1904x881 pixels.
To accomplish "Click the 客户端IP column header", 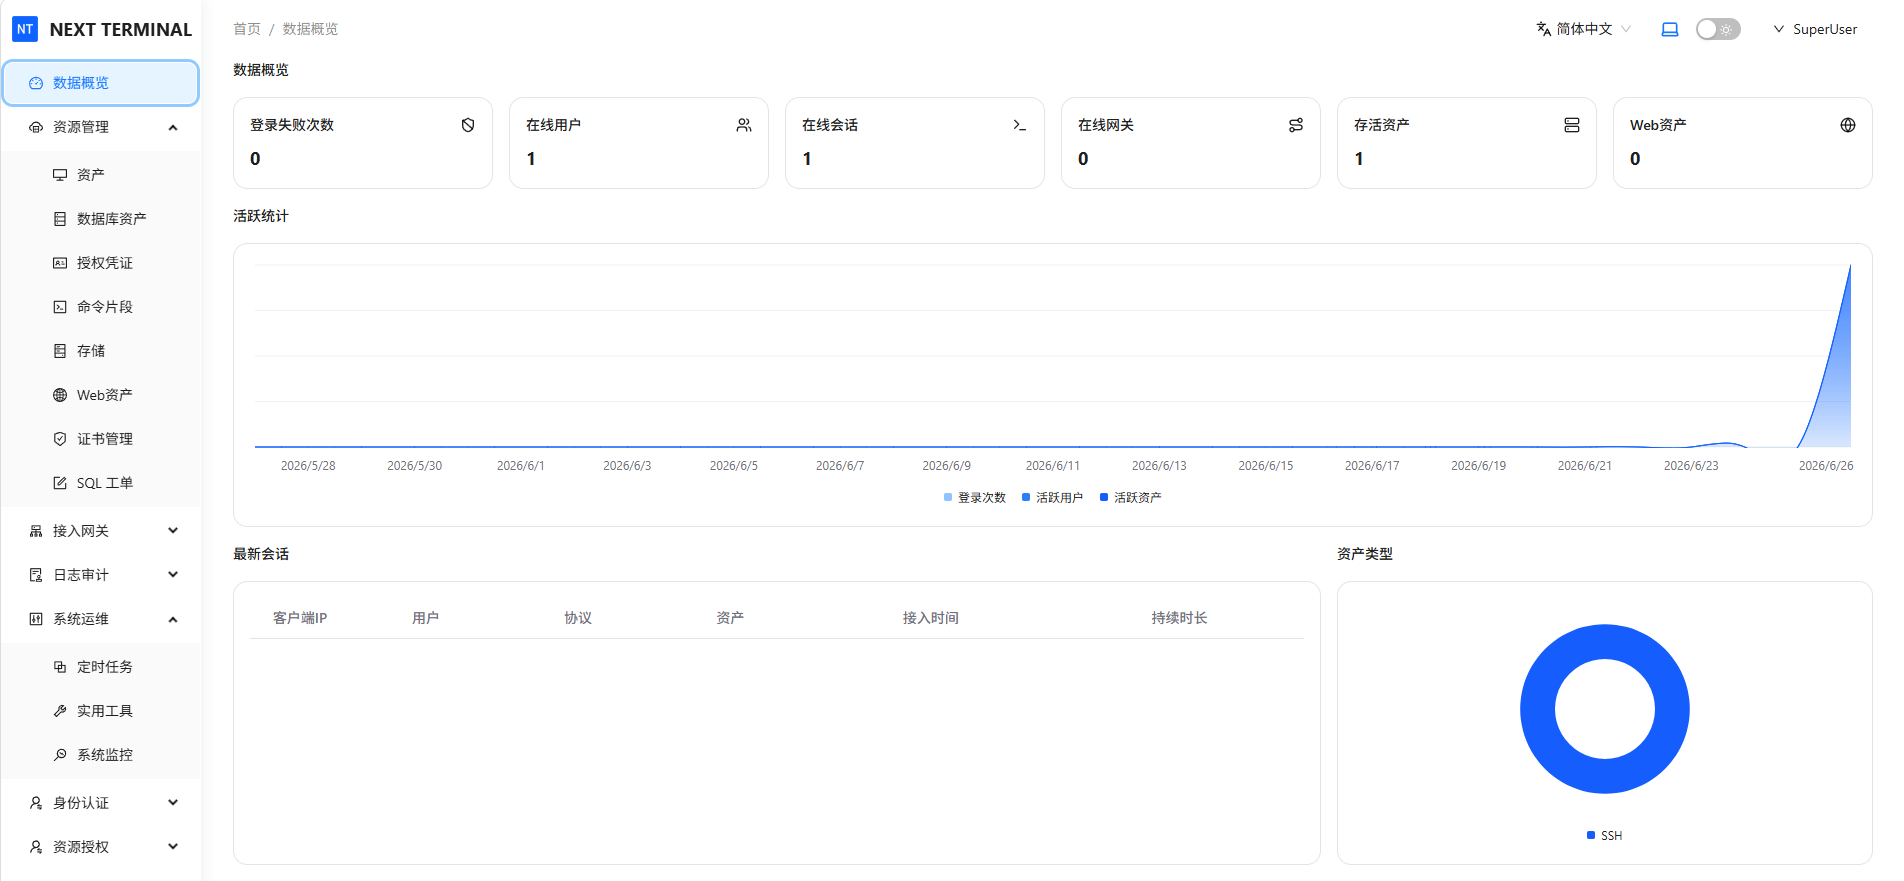I will tap(300, 618).
